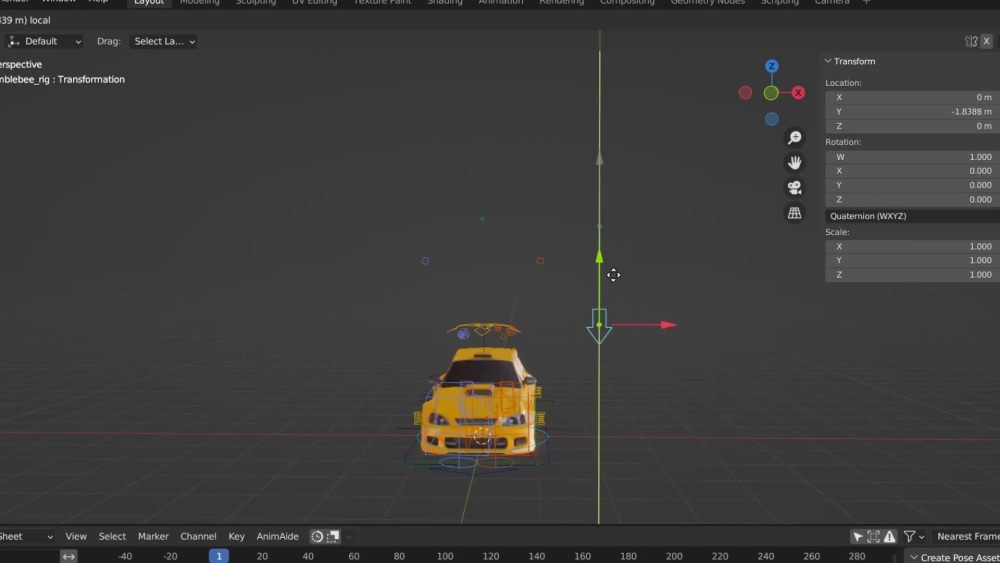Viewport: 1000px width, 563px height.
Task: Open the Dope Sheet mode dropdown
Action: [27, 537]
